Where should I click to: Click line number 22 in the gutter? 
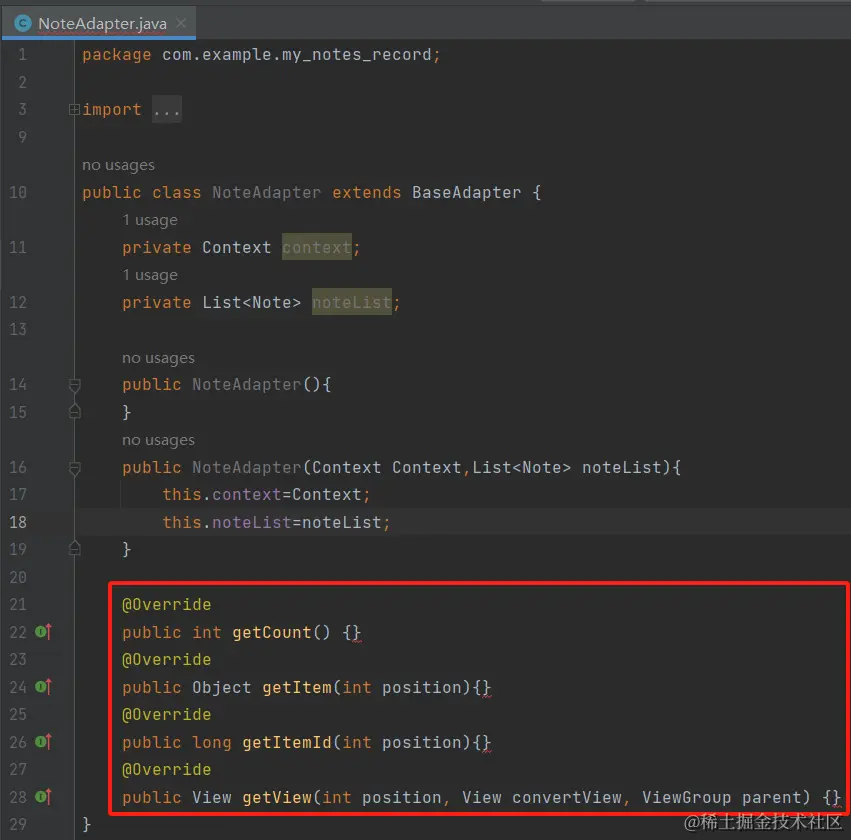click(x=18, y=632)
